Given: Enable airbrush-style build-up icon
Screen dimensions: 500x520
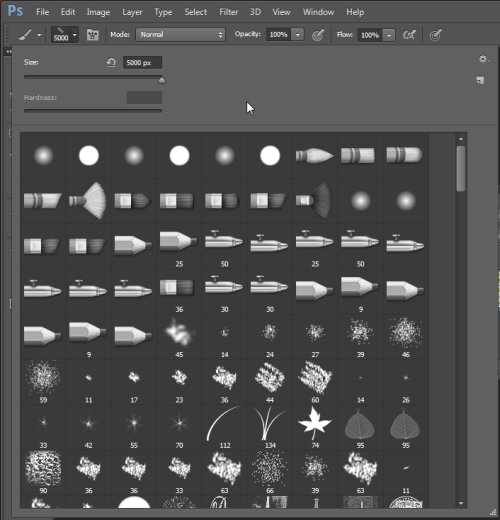Looking at the screenshot, I should (x=409, y=35).
